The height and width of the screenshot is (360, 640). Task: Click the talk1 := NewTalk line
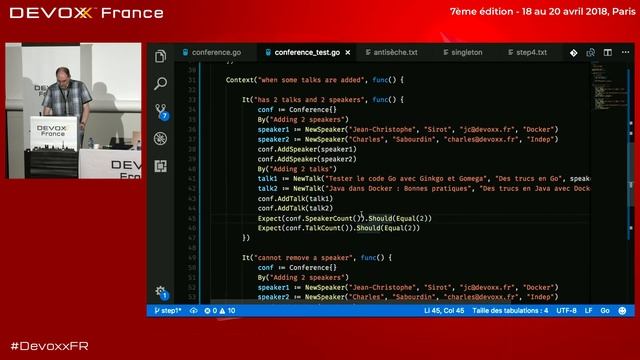click(x=424, y=179)
